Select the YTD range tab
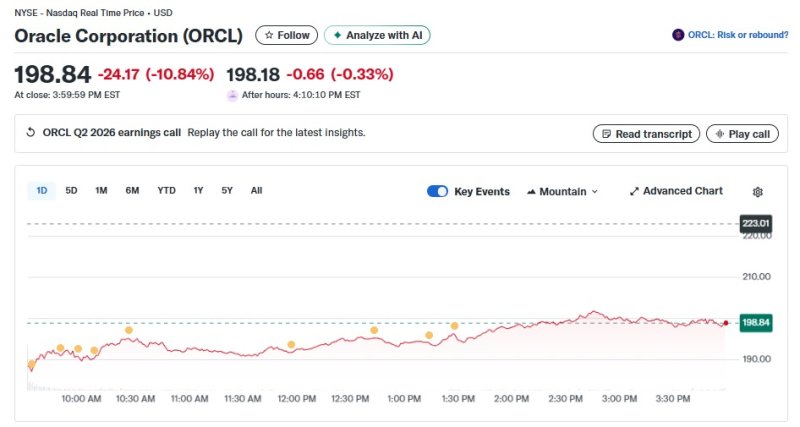The image size is (800, 427). (x=166, y=190)
